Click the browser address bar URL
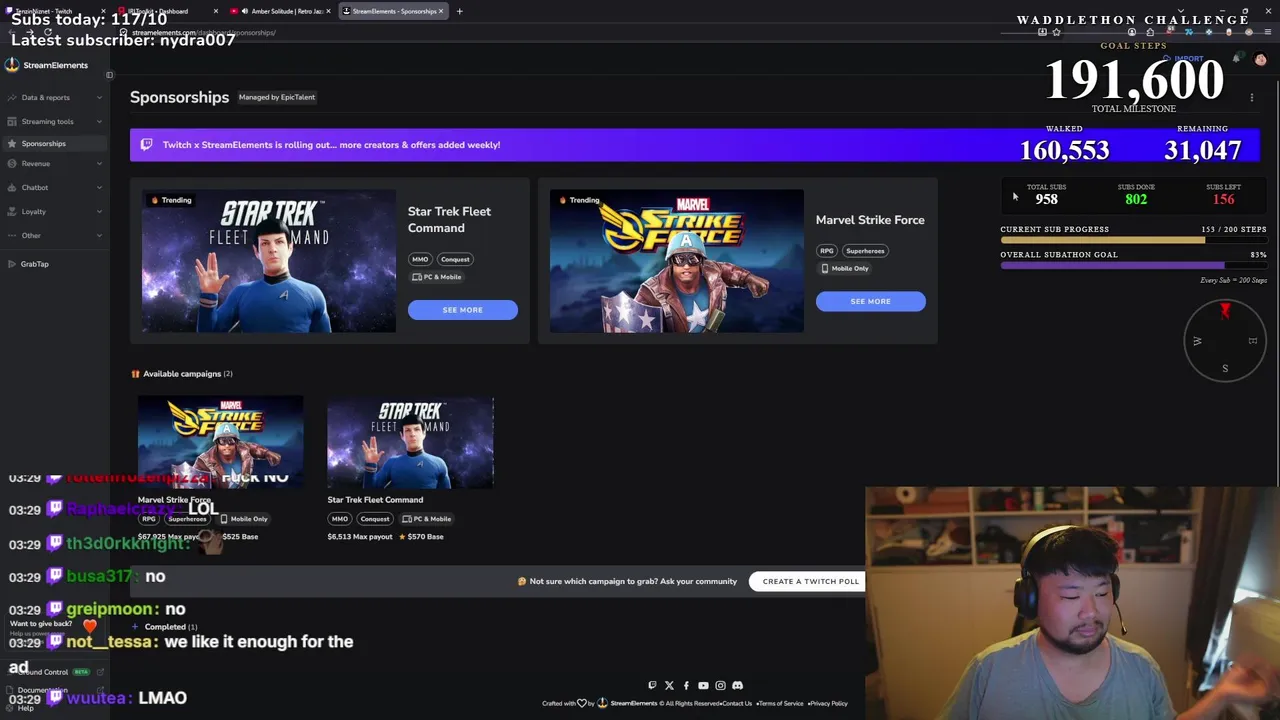 click(x=204, y=32)
